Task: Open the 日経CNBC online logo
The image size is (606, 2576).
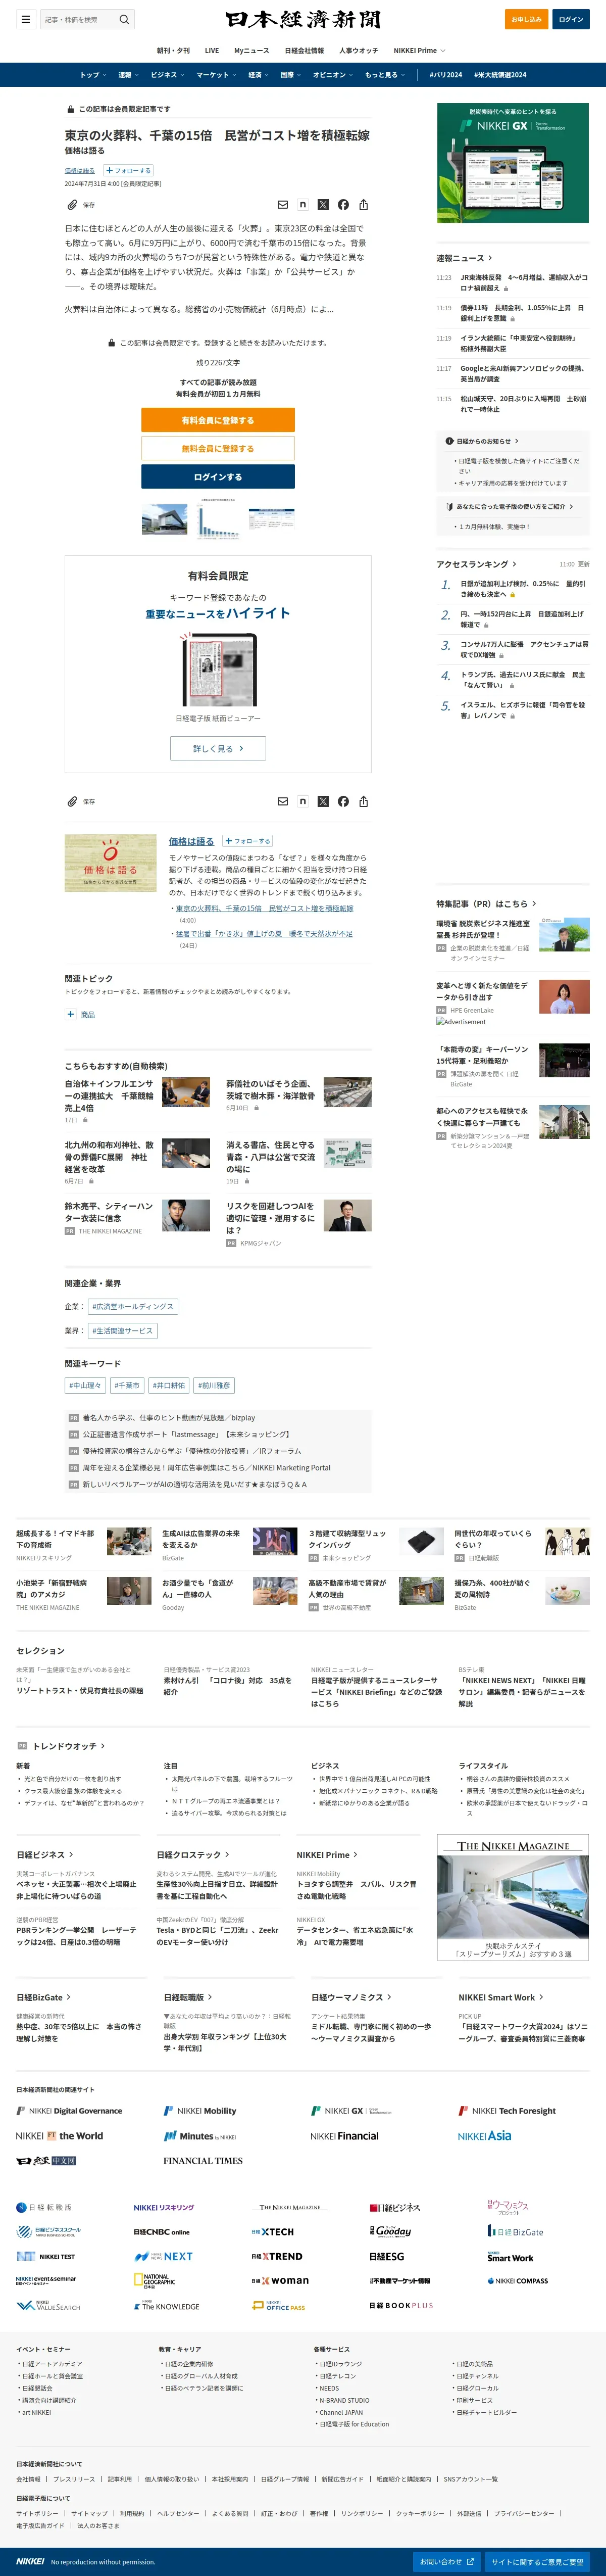Action: click(x=162, y=2231)
